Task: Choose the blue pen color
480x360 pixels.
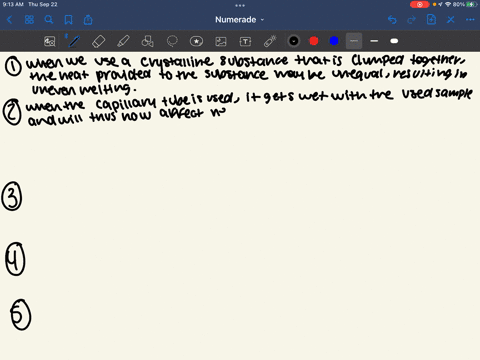Action: tap(334, 41)
